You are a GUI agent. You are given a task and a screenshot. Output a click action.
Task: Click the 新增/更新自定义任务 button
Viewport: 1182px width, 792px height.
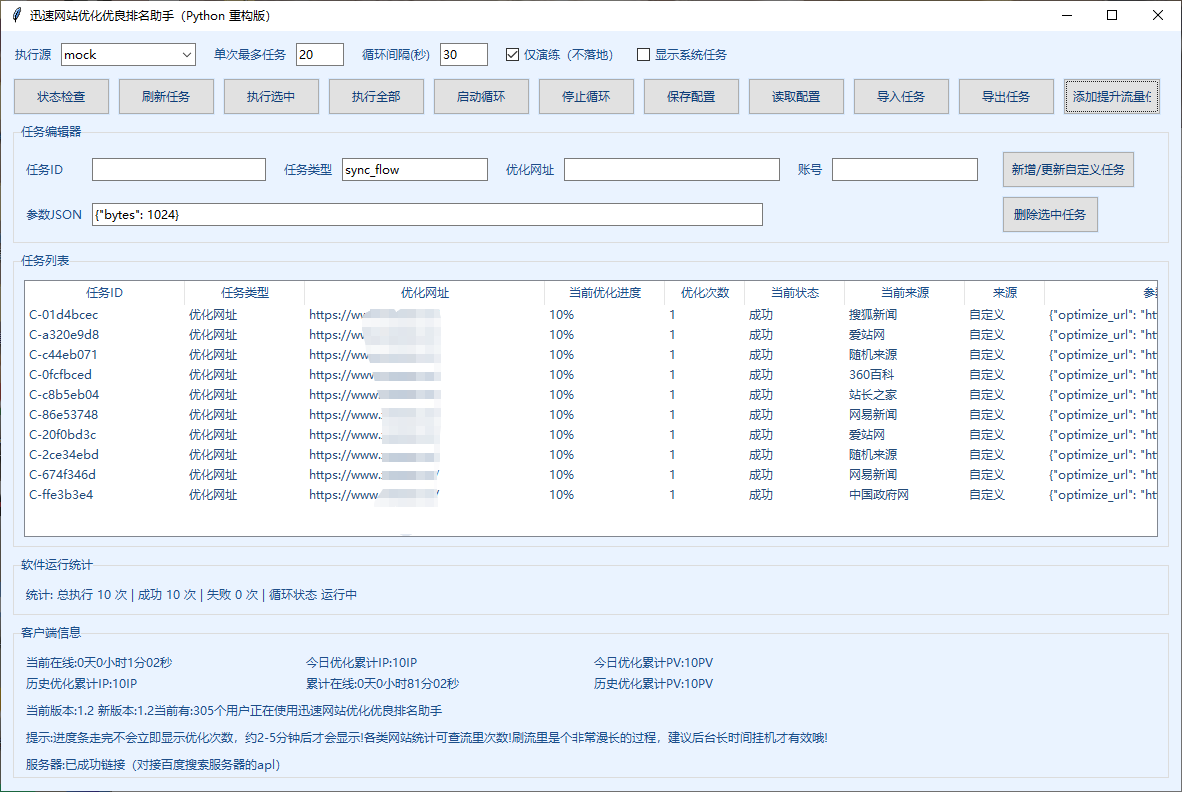click(x=1068, y=170)
